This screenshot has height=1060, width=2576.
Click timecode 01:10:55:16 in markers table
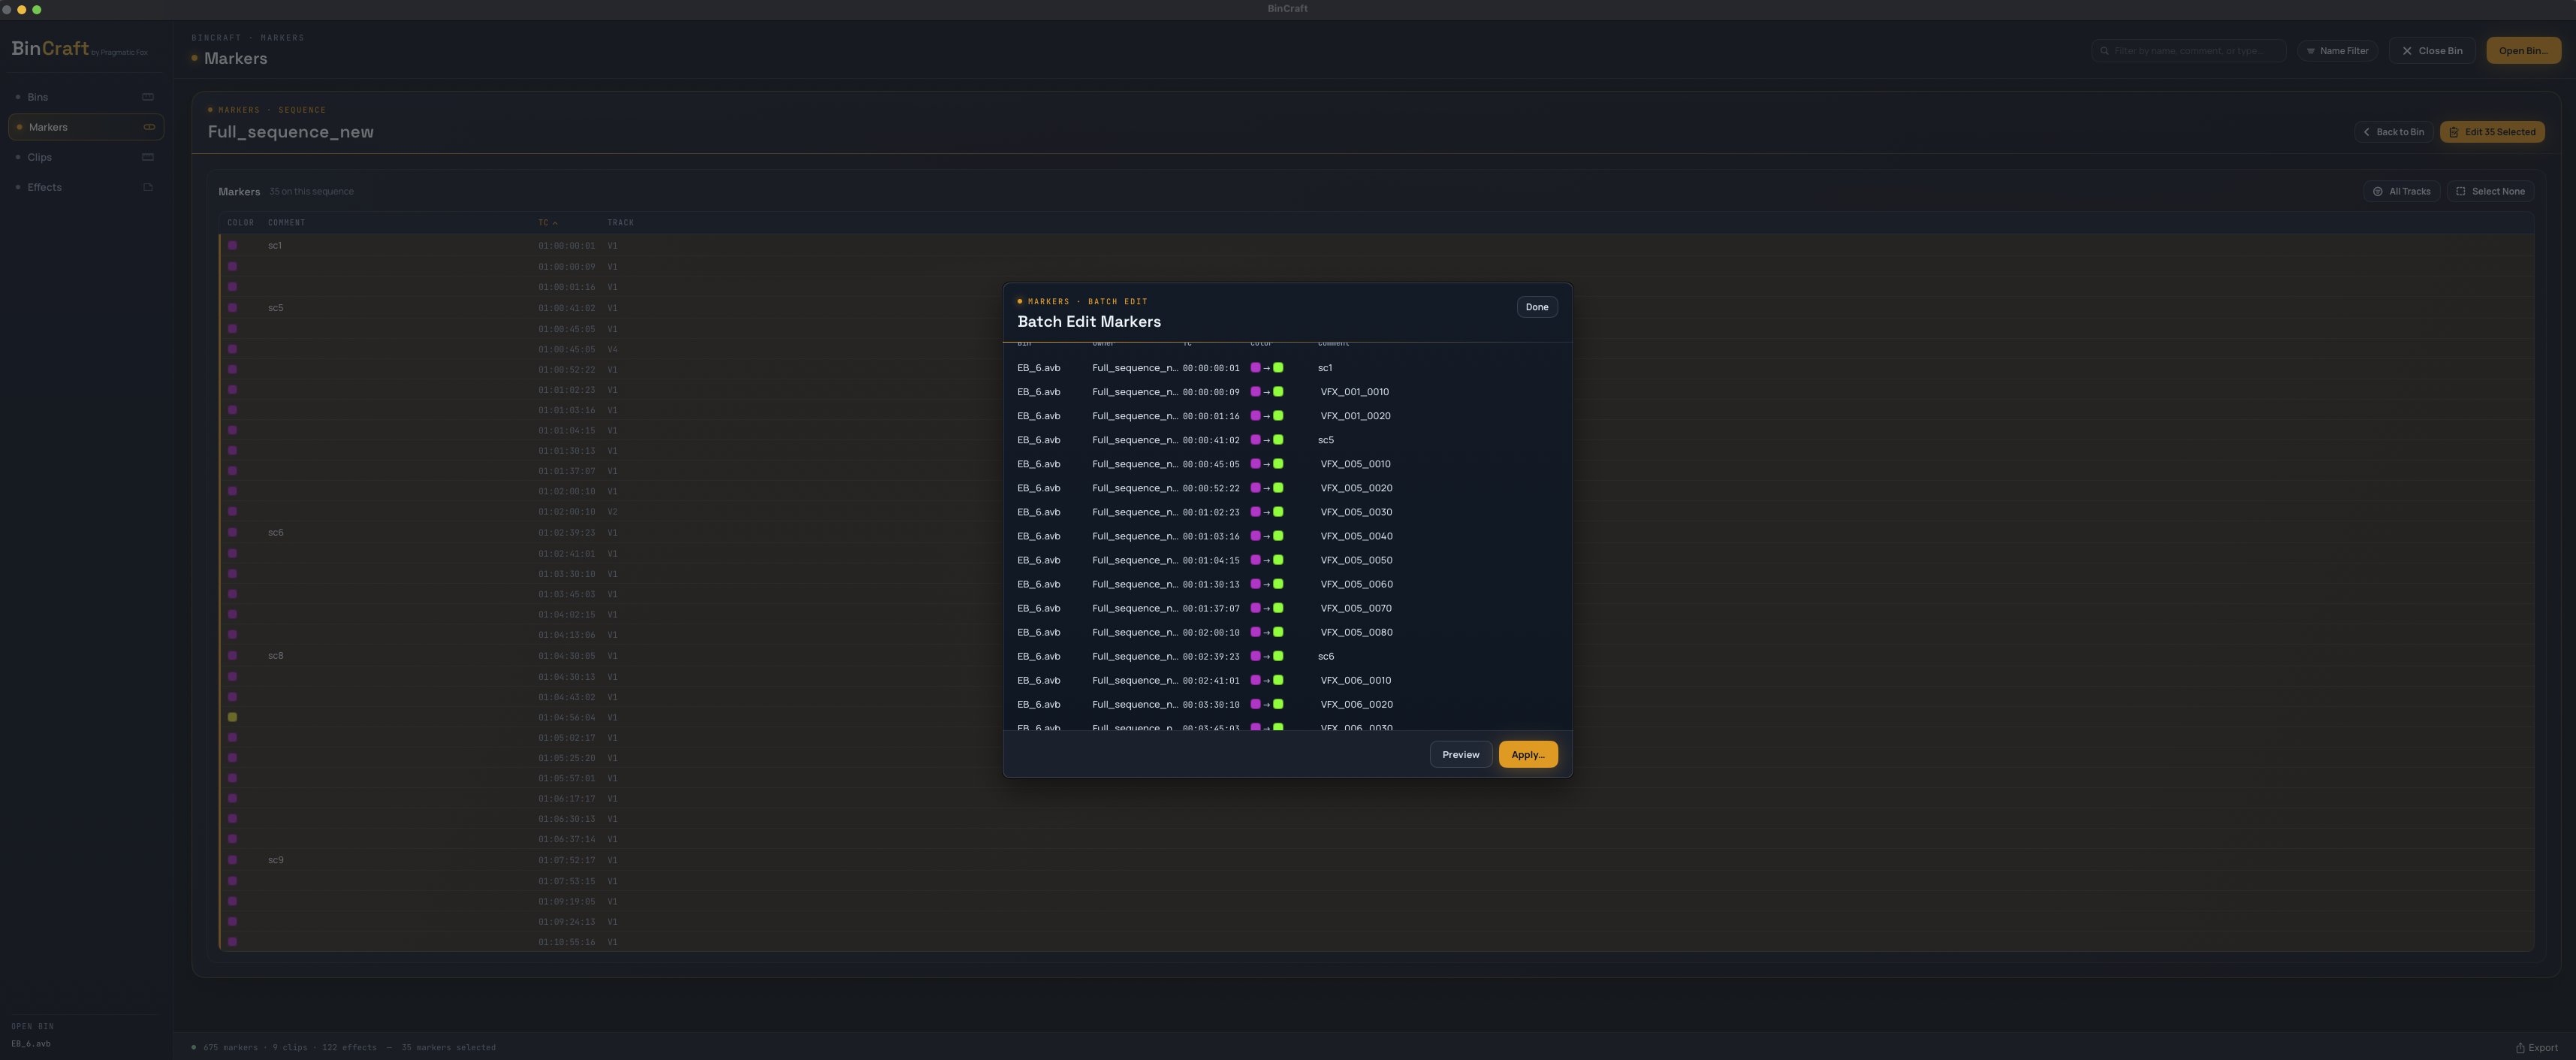click(x=566, y=942)
